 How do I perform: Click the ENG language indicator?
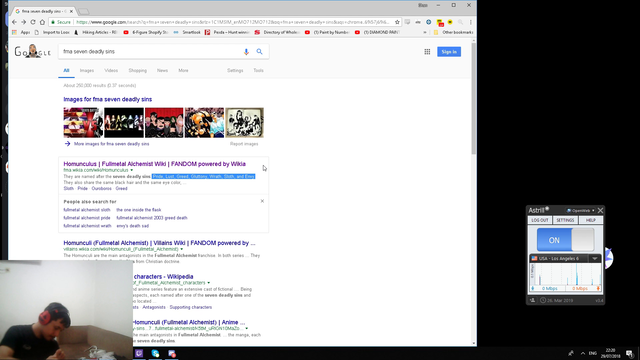(x=593, y=353)
